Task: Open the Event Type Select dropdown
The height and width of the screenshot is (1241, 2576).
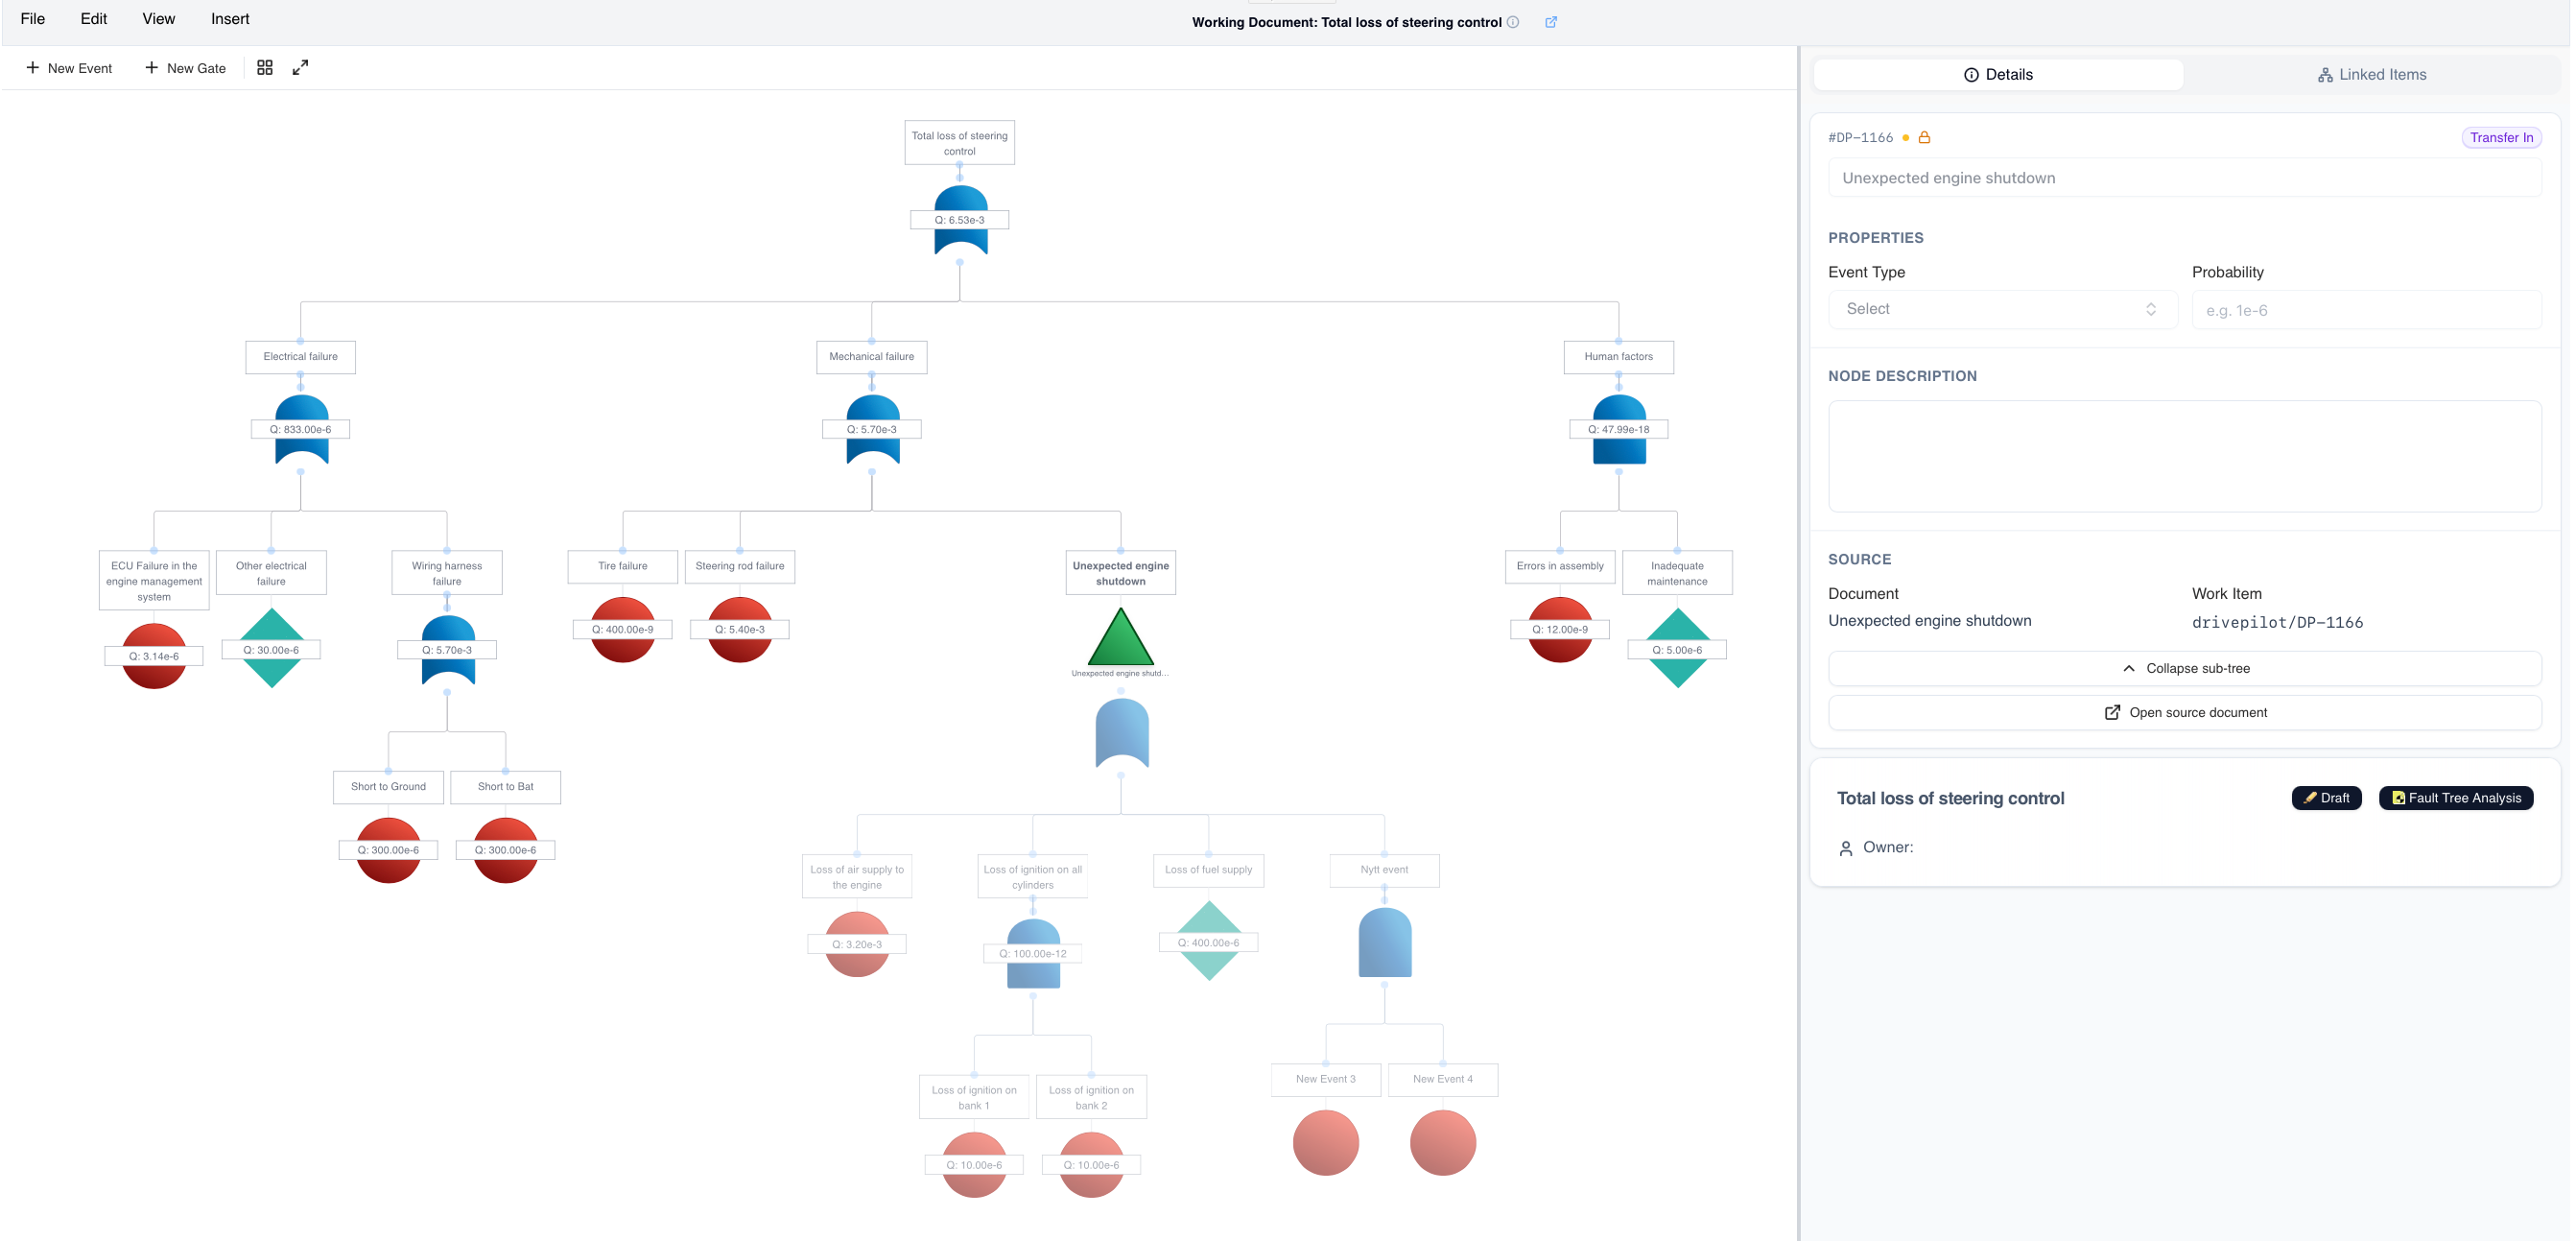Action: 2001,309
